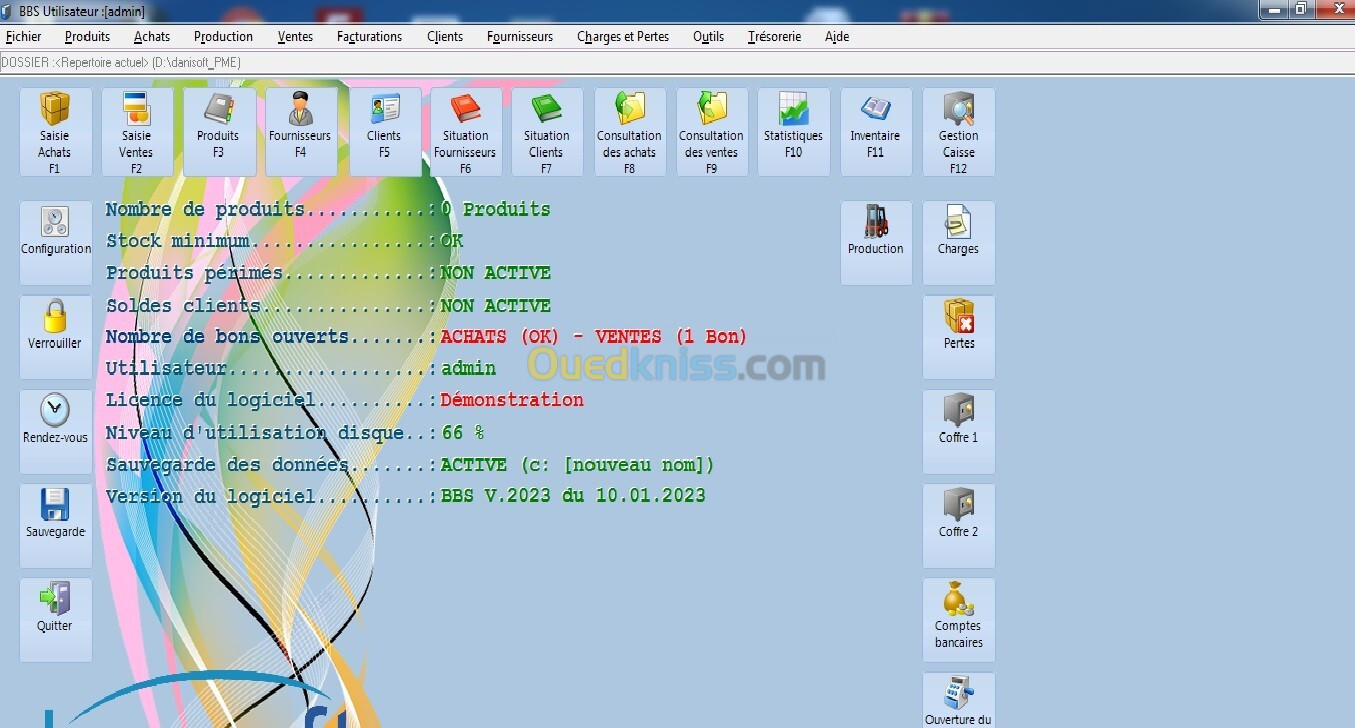
Task: Open the Aide menu
Action: pos(837,37)
